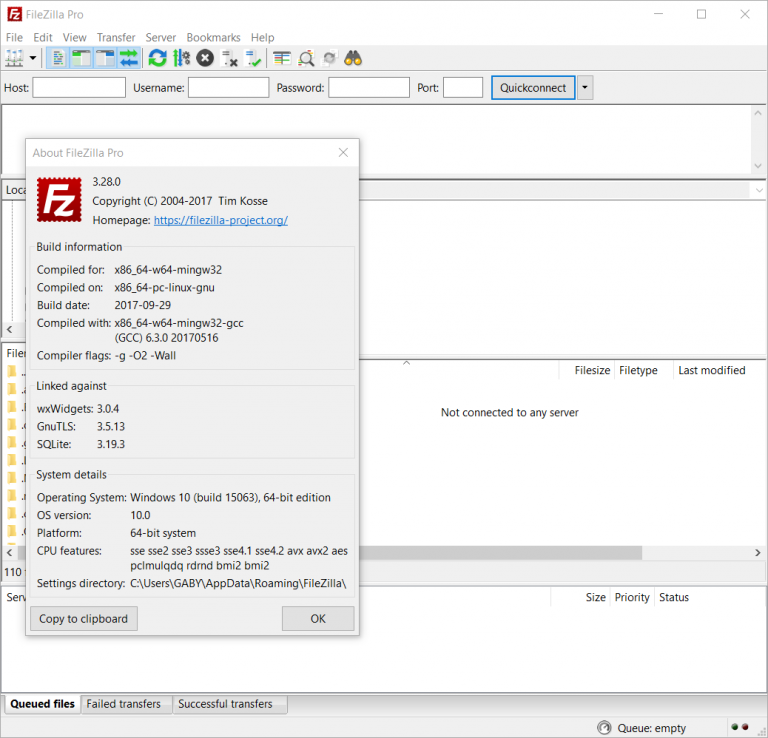Switch to the Failed transfers tab

click(123, 704)
